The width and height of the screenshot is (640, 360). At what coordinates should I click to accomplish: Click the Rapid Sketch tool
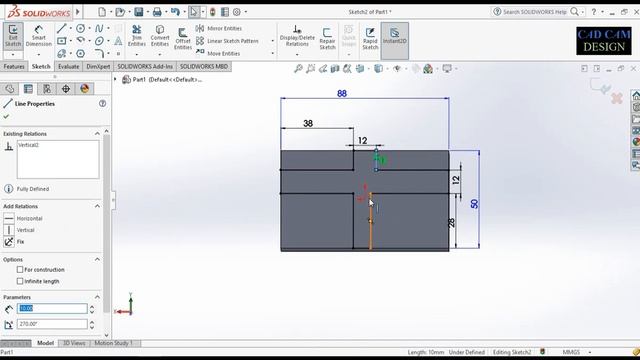click(370, 39)
